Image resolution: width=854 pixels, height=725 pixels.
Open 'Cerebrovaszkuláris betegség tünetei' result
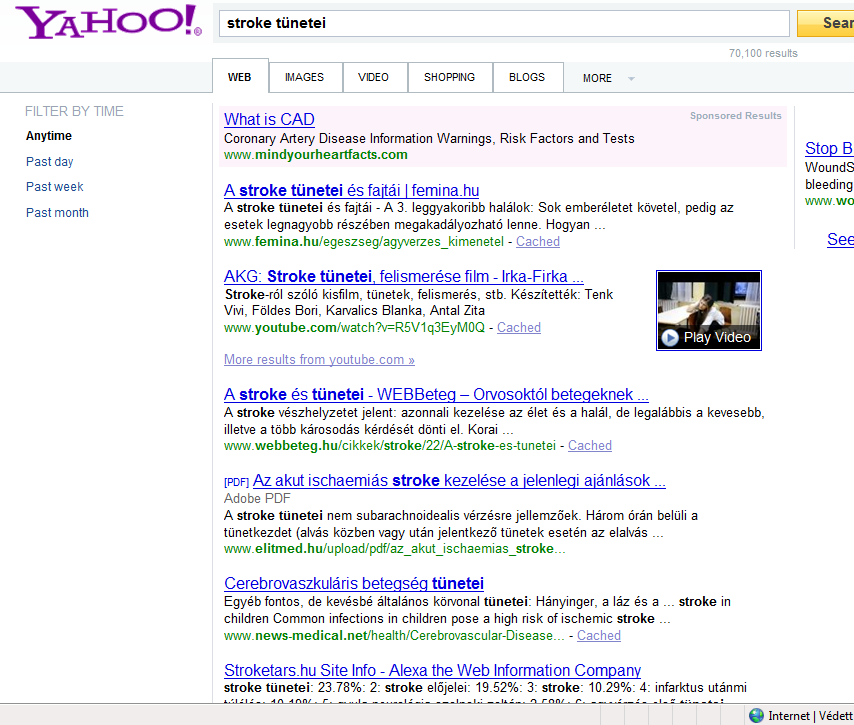(354, 583)
